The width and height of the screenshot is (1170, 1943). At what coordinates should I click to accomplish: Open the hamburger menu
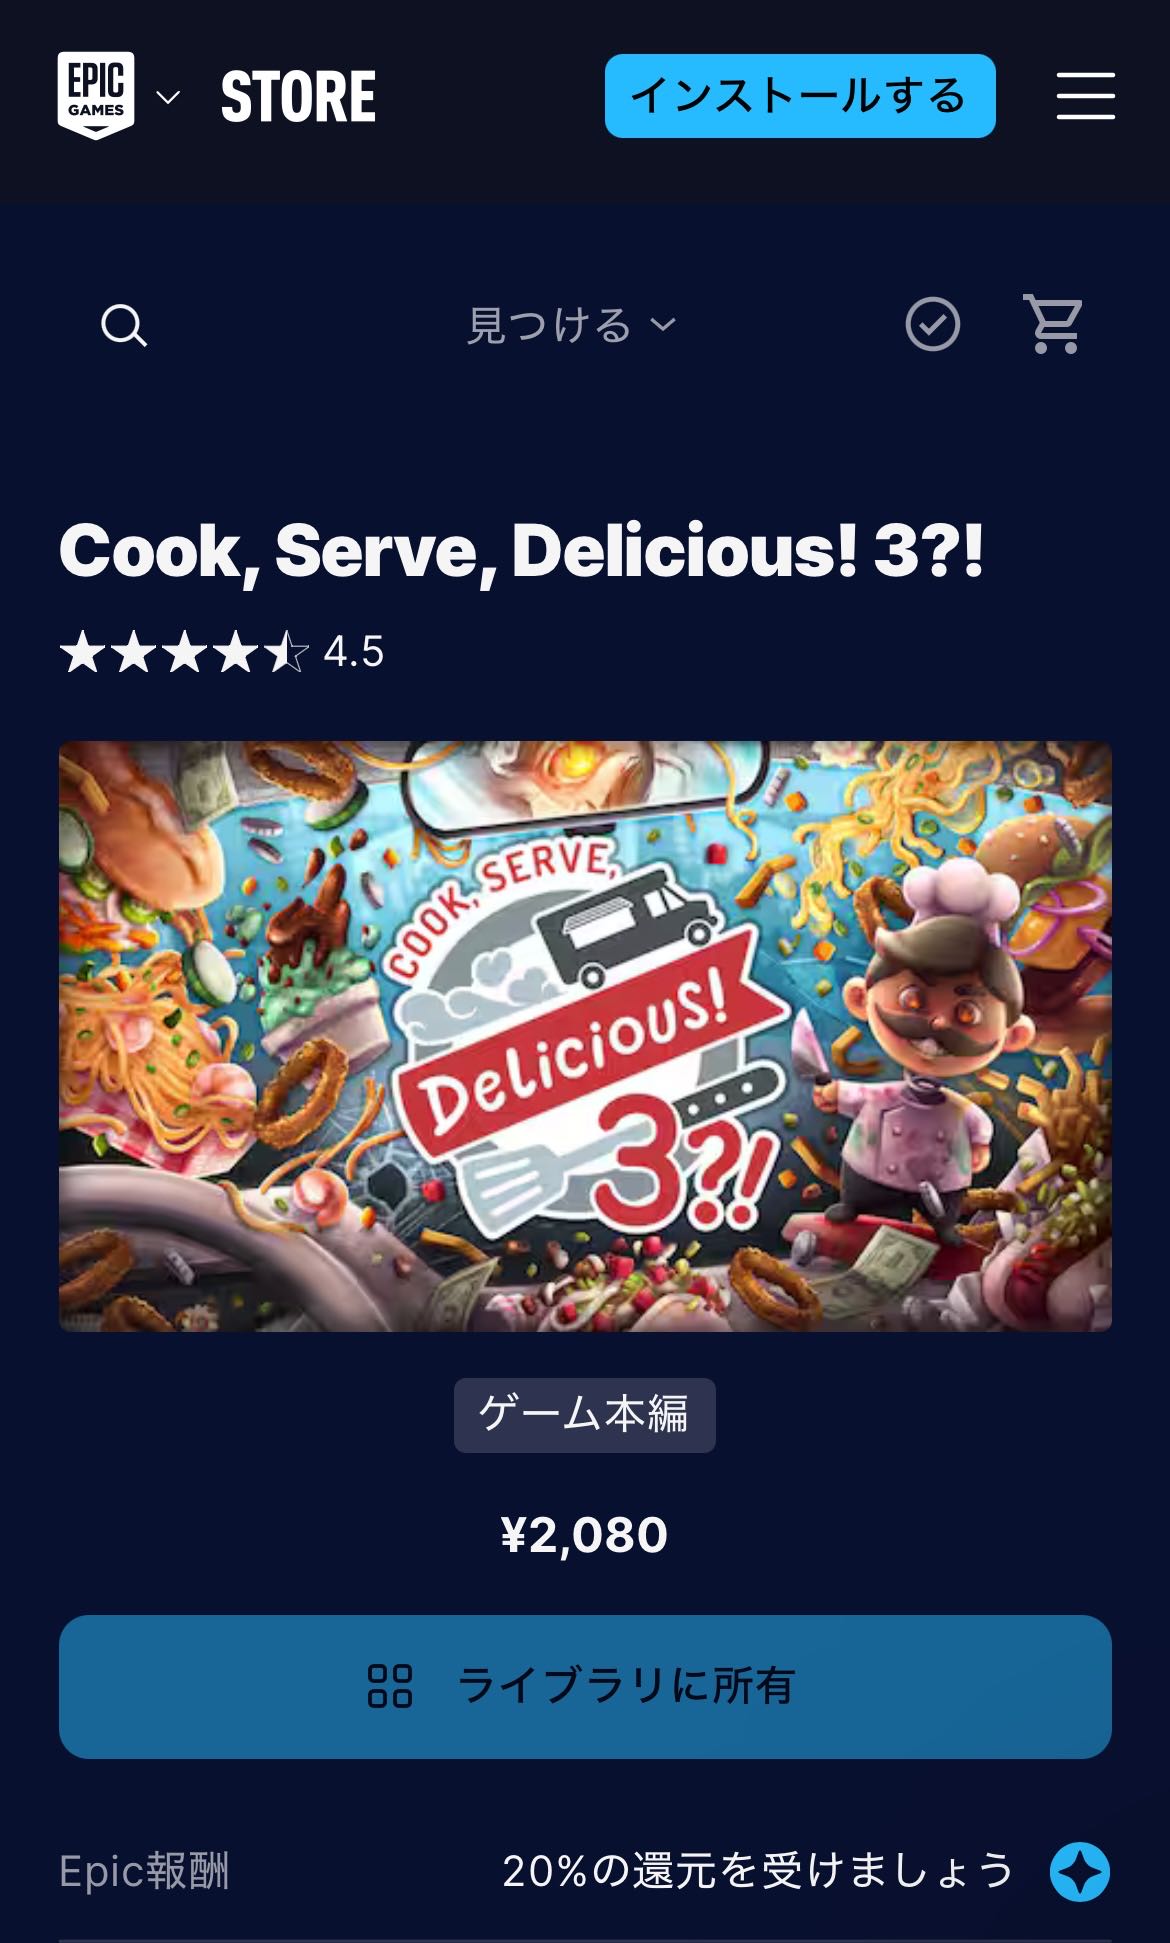pos(1085,96)
